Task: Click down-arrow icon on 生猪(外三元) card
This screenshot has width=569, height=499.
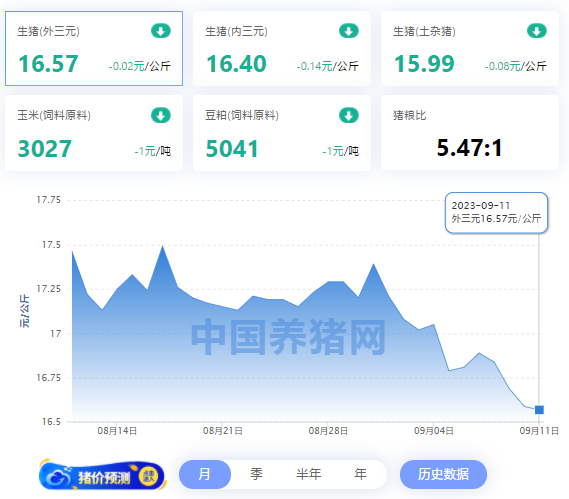Action: tap(161, 31)
